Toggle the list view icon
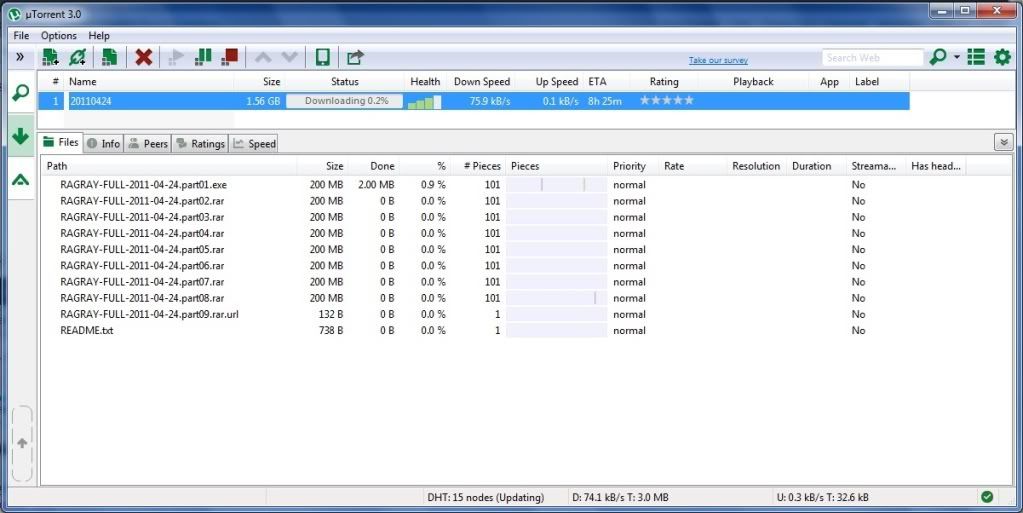 tap(976, 57)
